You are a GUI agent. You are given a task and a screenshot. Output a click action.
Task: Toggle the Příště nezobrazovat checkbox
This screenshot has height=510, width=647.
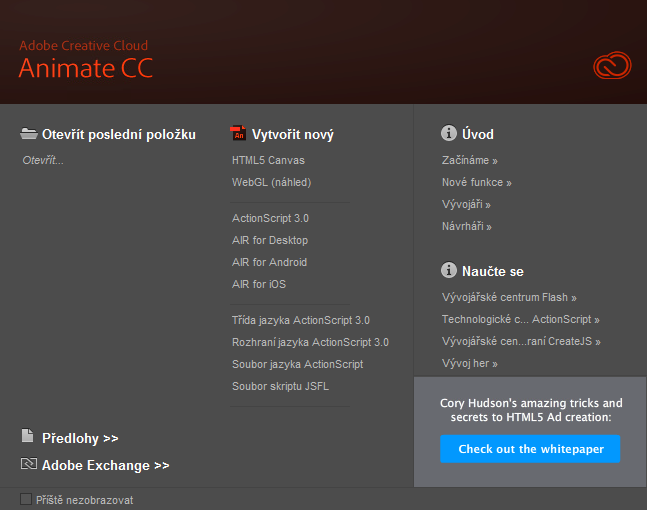coord(26,498)
